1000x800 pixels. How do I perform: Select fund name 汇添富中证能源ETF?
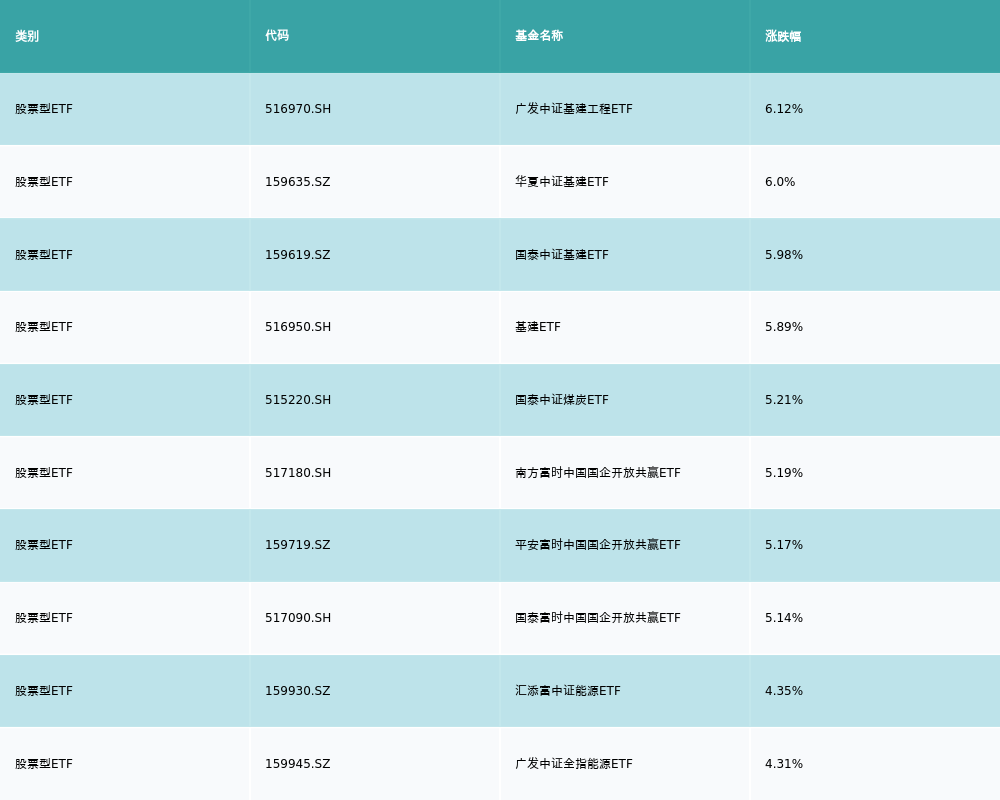[x=568, y=691]
